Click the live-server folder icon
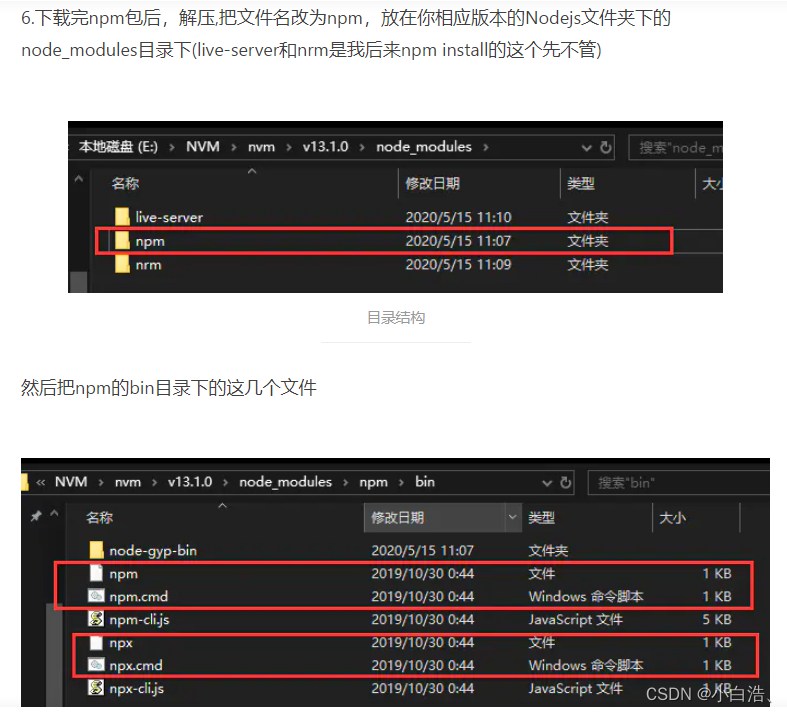The height and width of the screenshot is (713, 787). pyautogui.click(x=122, y=217)
